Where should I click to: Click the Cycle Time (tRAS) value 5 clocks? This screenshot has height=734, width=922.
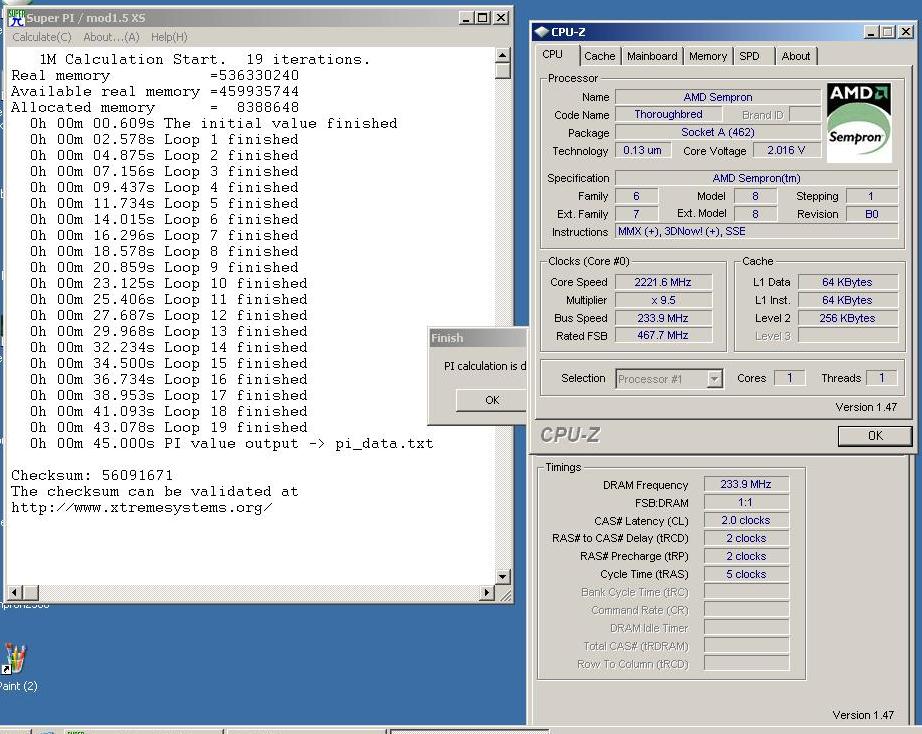coord(746,574)
